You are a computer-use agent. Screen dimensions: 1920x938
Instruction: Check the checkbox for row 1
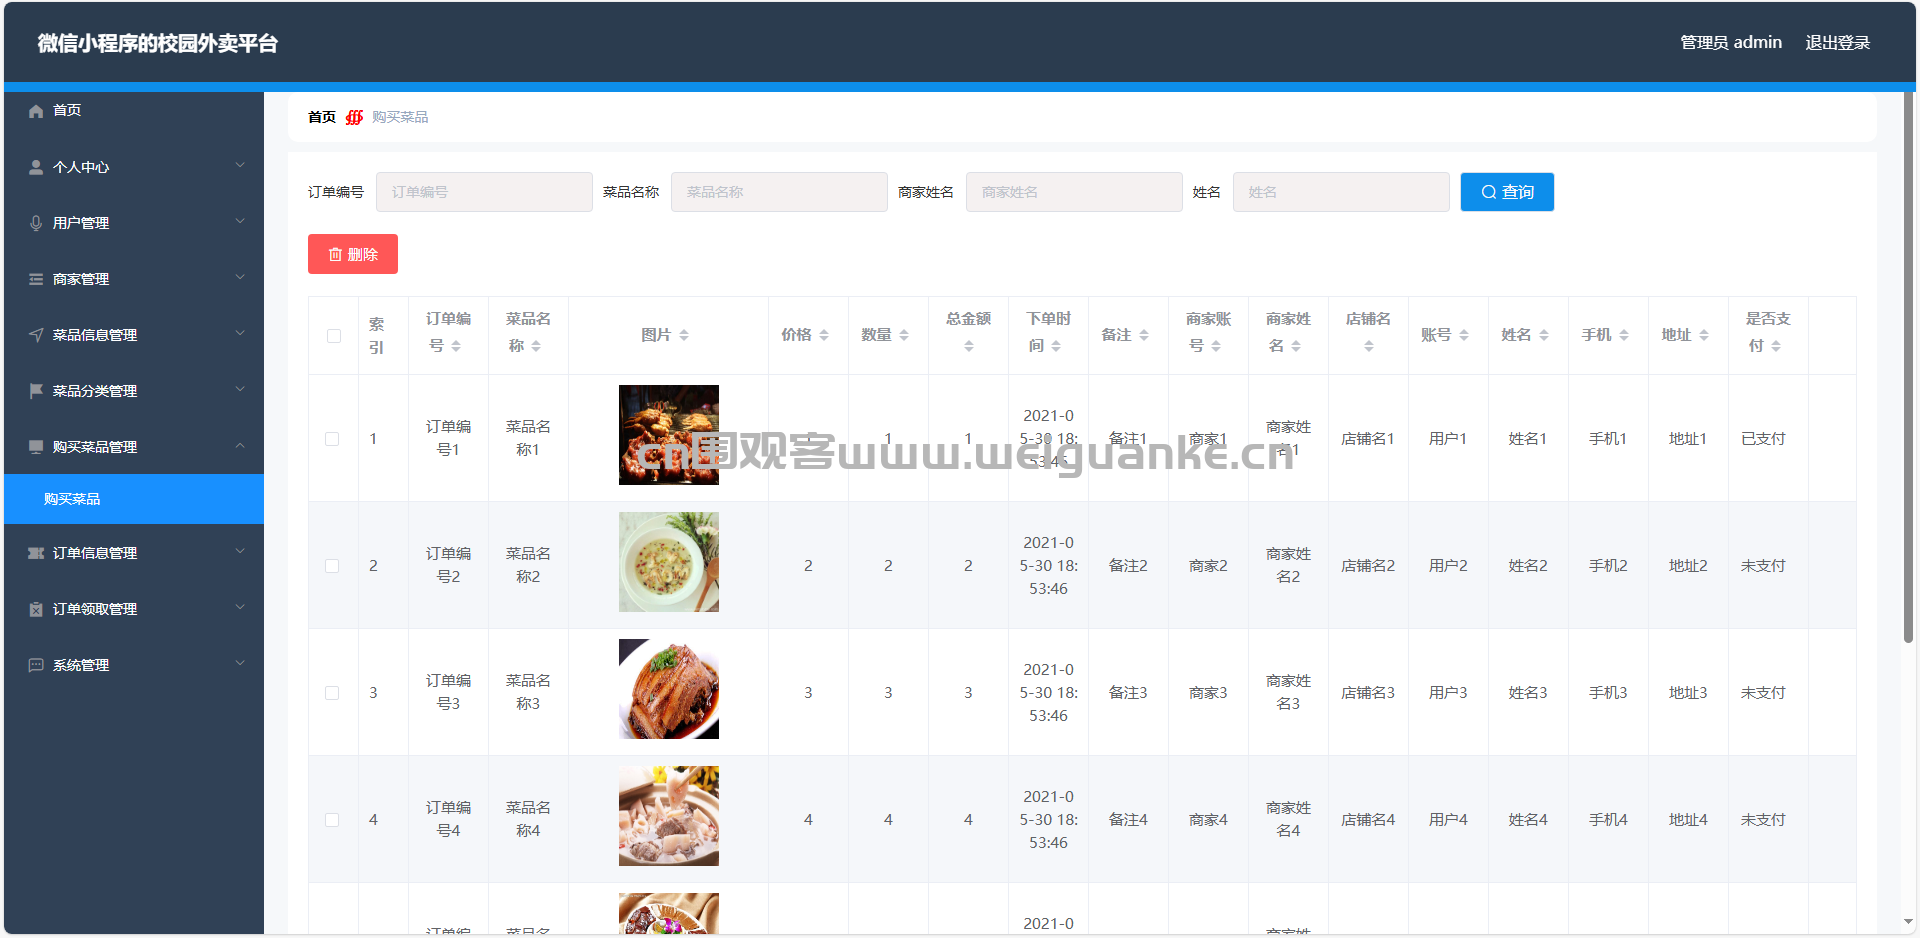[x=332, y=439]
